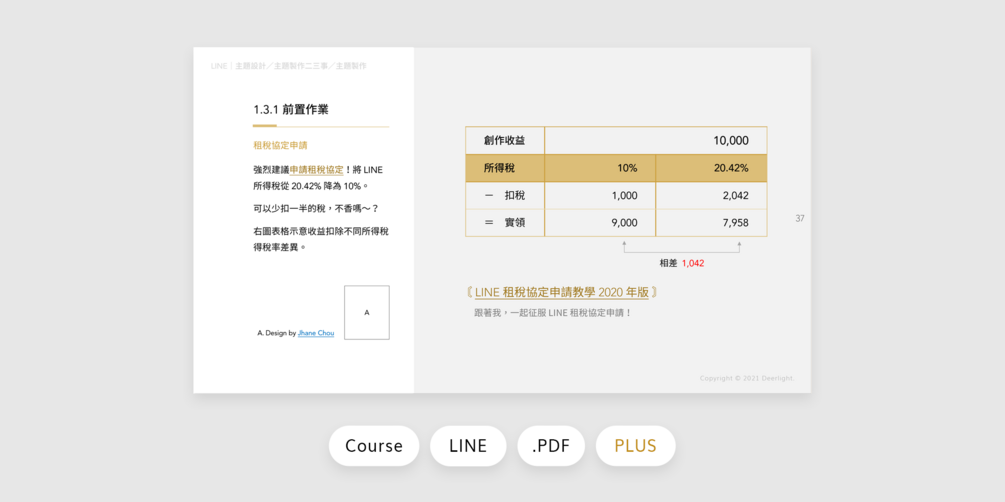
Task: Select the 7,958 net amount cell
Action: (711, 222)
